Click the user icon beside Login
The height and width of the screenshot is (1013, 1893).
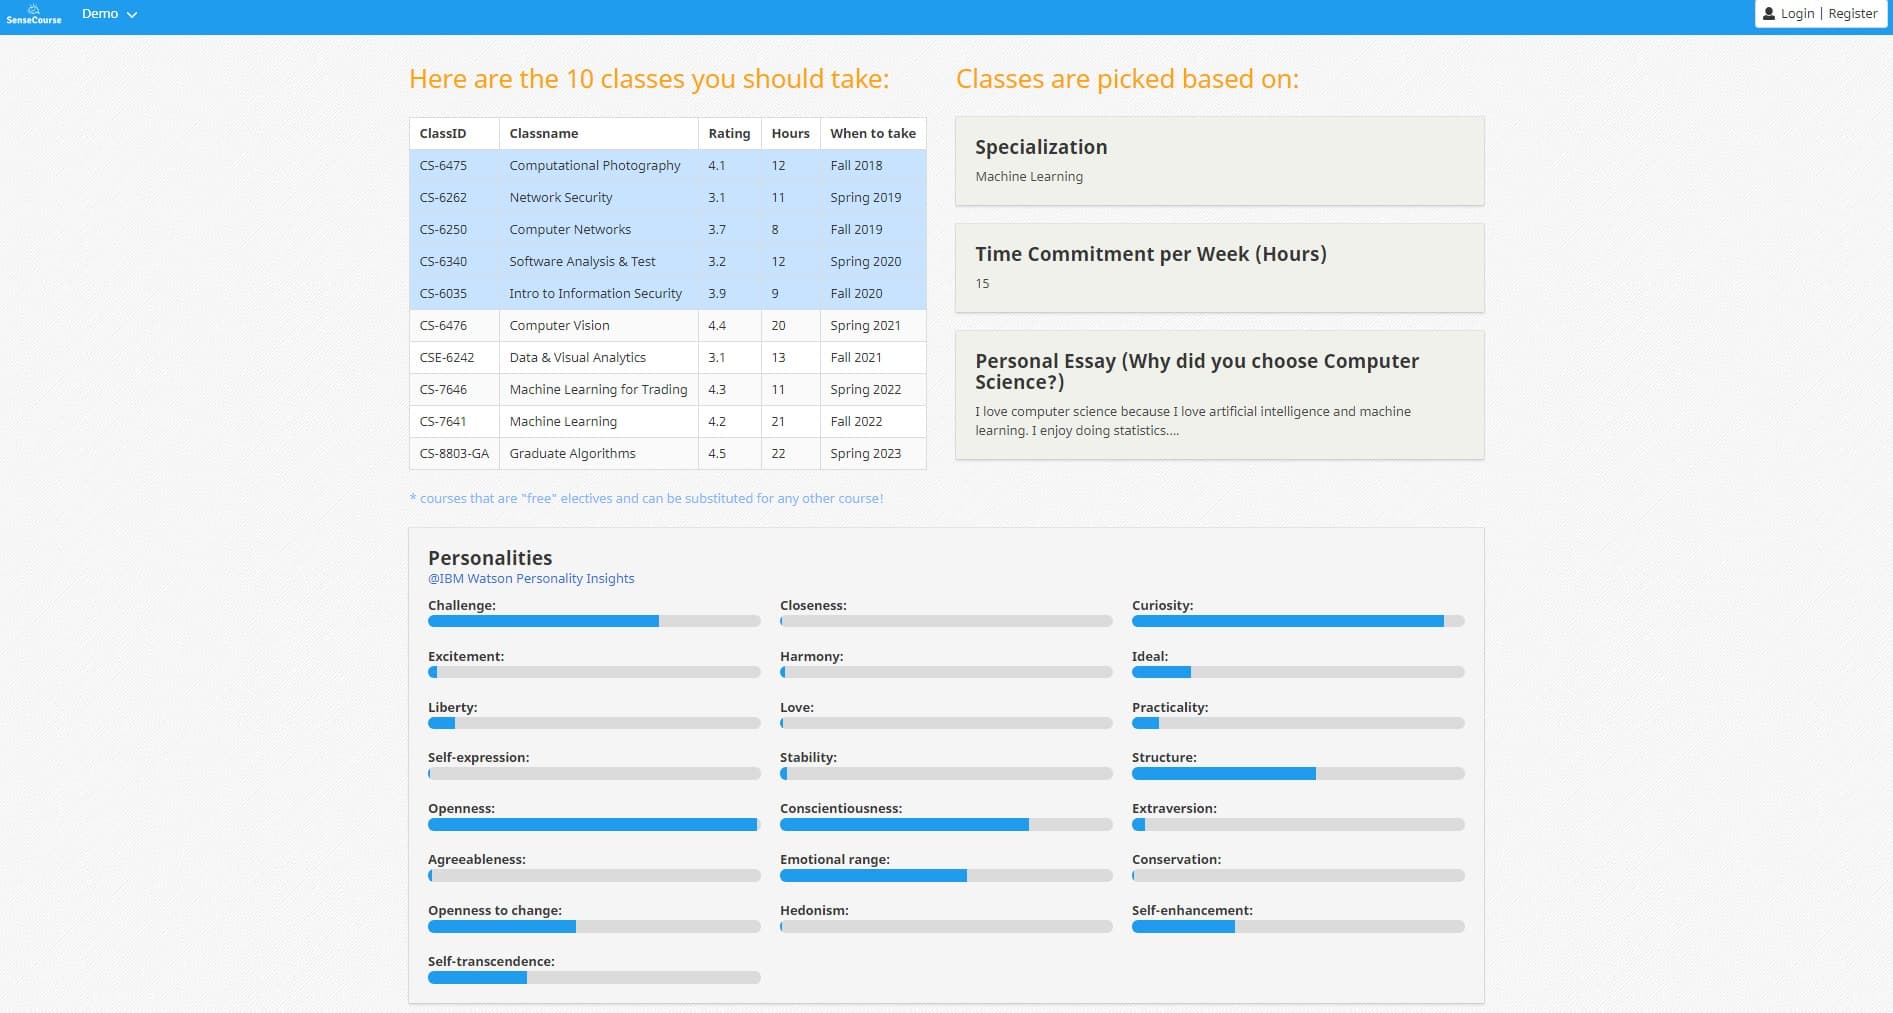point(1768,14)
